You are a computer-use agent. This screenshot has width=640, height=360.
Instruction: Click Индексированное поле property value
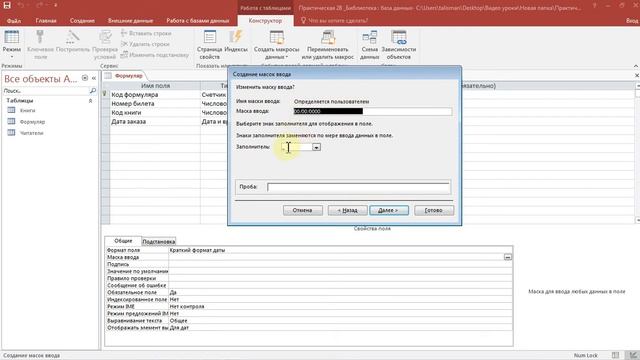(x=340, y=300)
